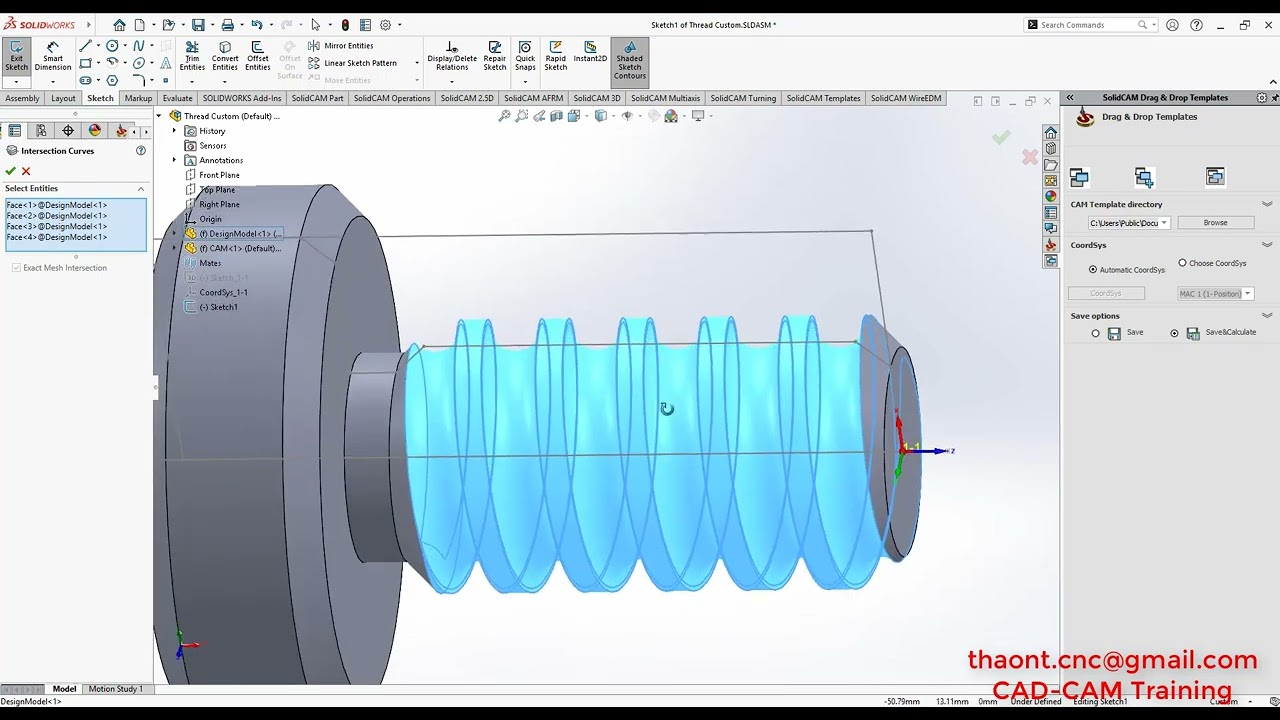The image size is (1280, 720).
Task: Toggle Instant2D
Action: pyautogui.click(x=590, y=52)
